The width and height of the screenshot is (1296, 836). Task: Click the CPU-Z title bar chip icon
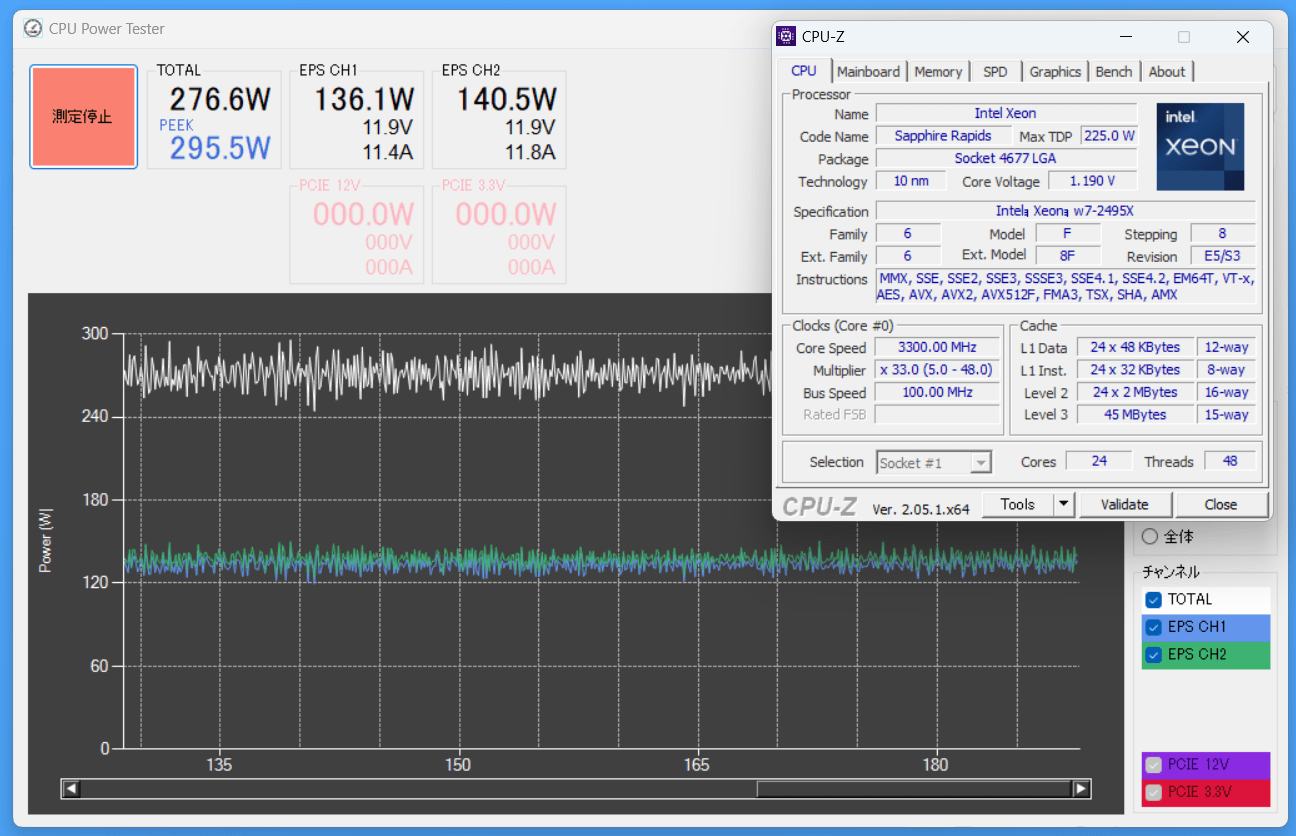(x=787, y=37)
